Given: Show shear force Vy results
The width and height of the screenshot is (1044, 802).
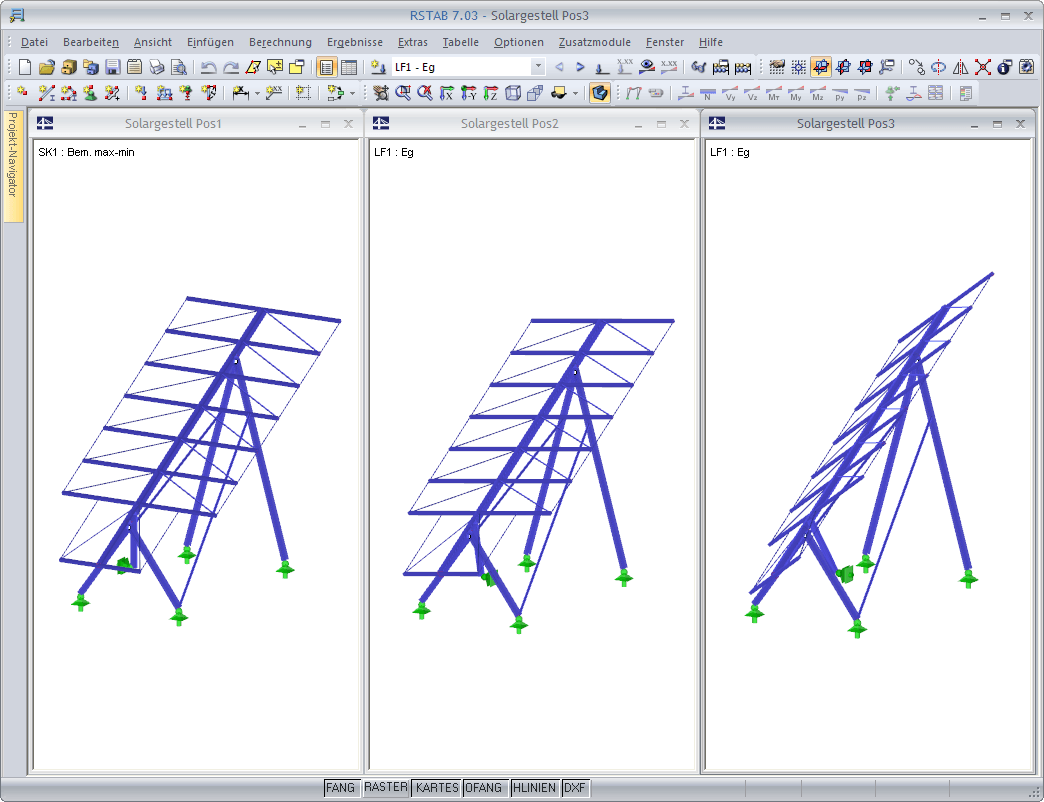Looking at the screenshot, I should click(x=730, y=93).
